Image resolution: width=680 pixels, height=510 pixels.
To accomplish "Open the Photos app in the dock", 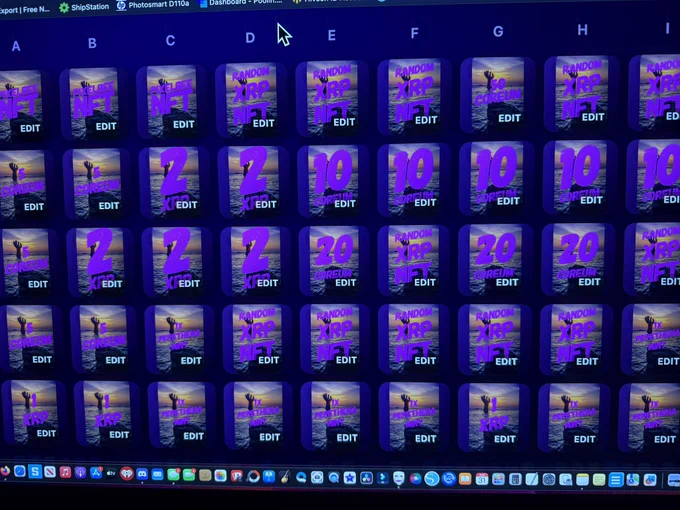I will tap(220, 476).
